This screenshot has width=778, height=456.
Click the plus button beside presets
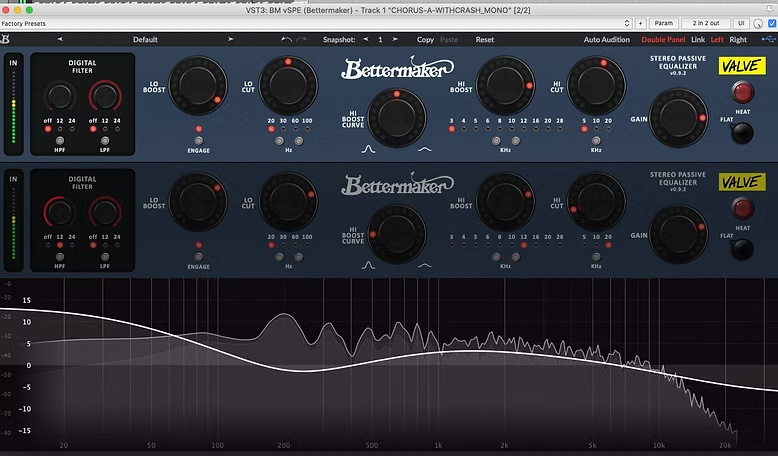coord(640,23)
